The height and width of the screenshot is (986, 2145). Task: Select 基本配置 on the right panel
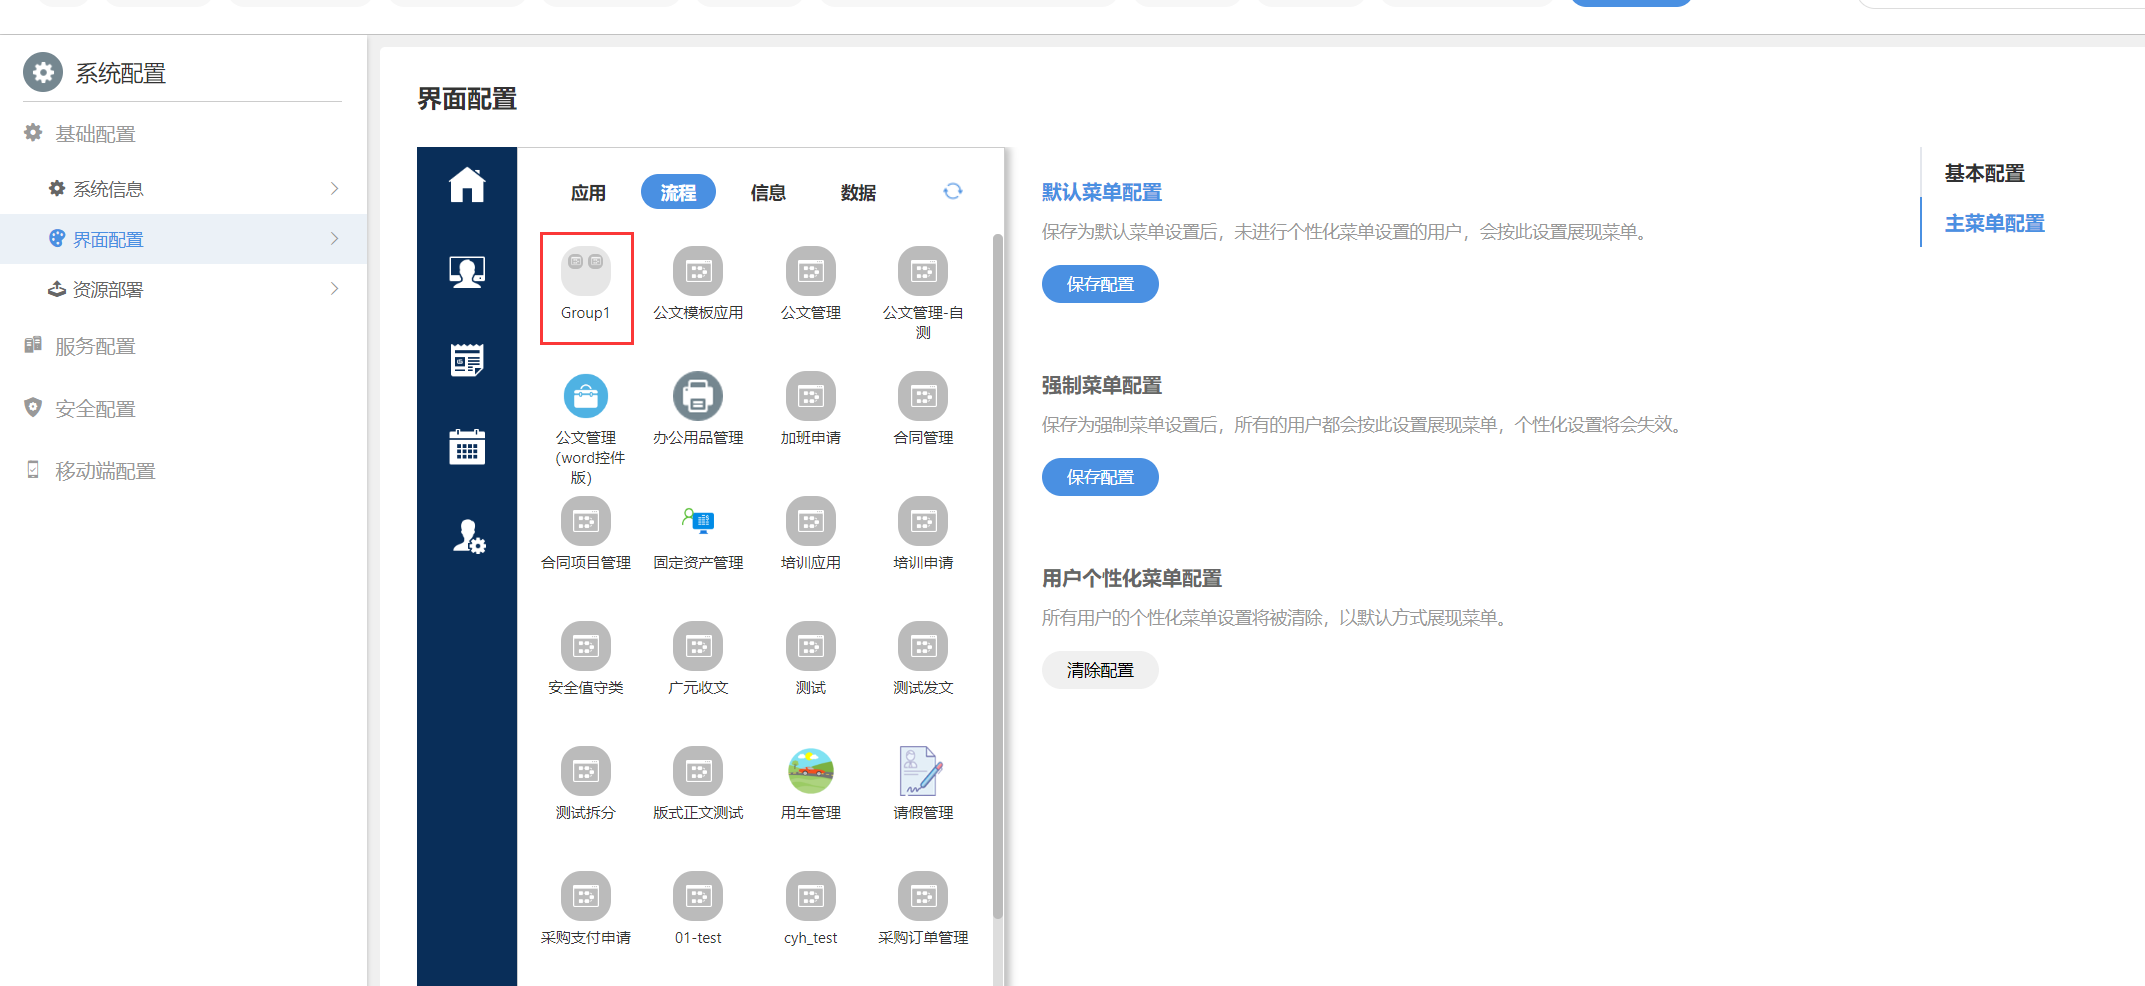point(1983,173)
